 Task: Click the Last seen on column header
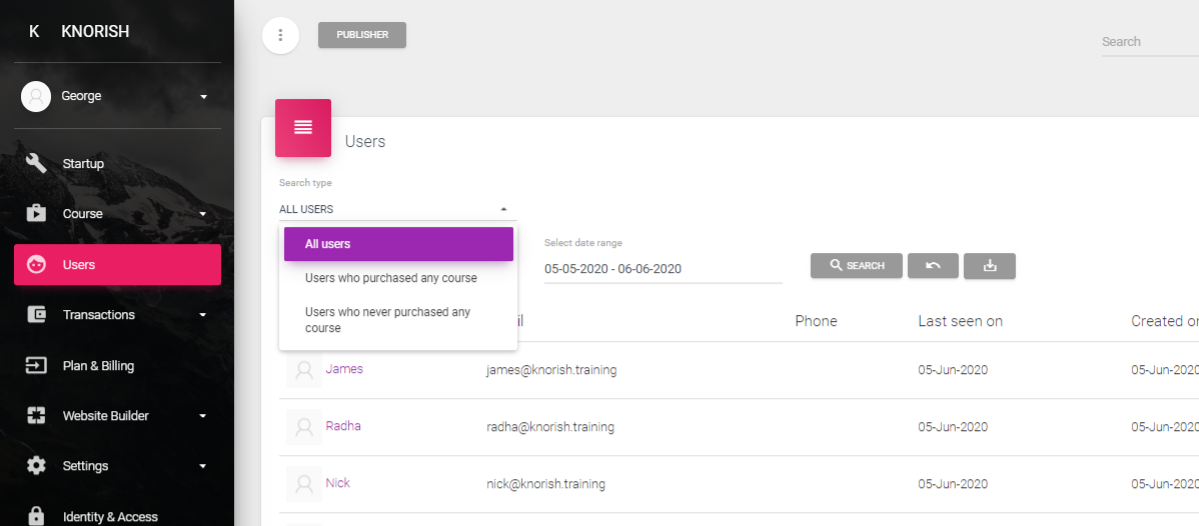960,321
